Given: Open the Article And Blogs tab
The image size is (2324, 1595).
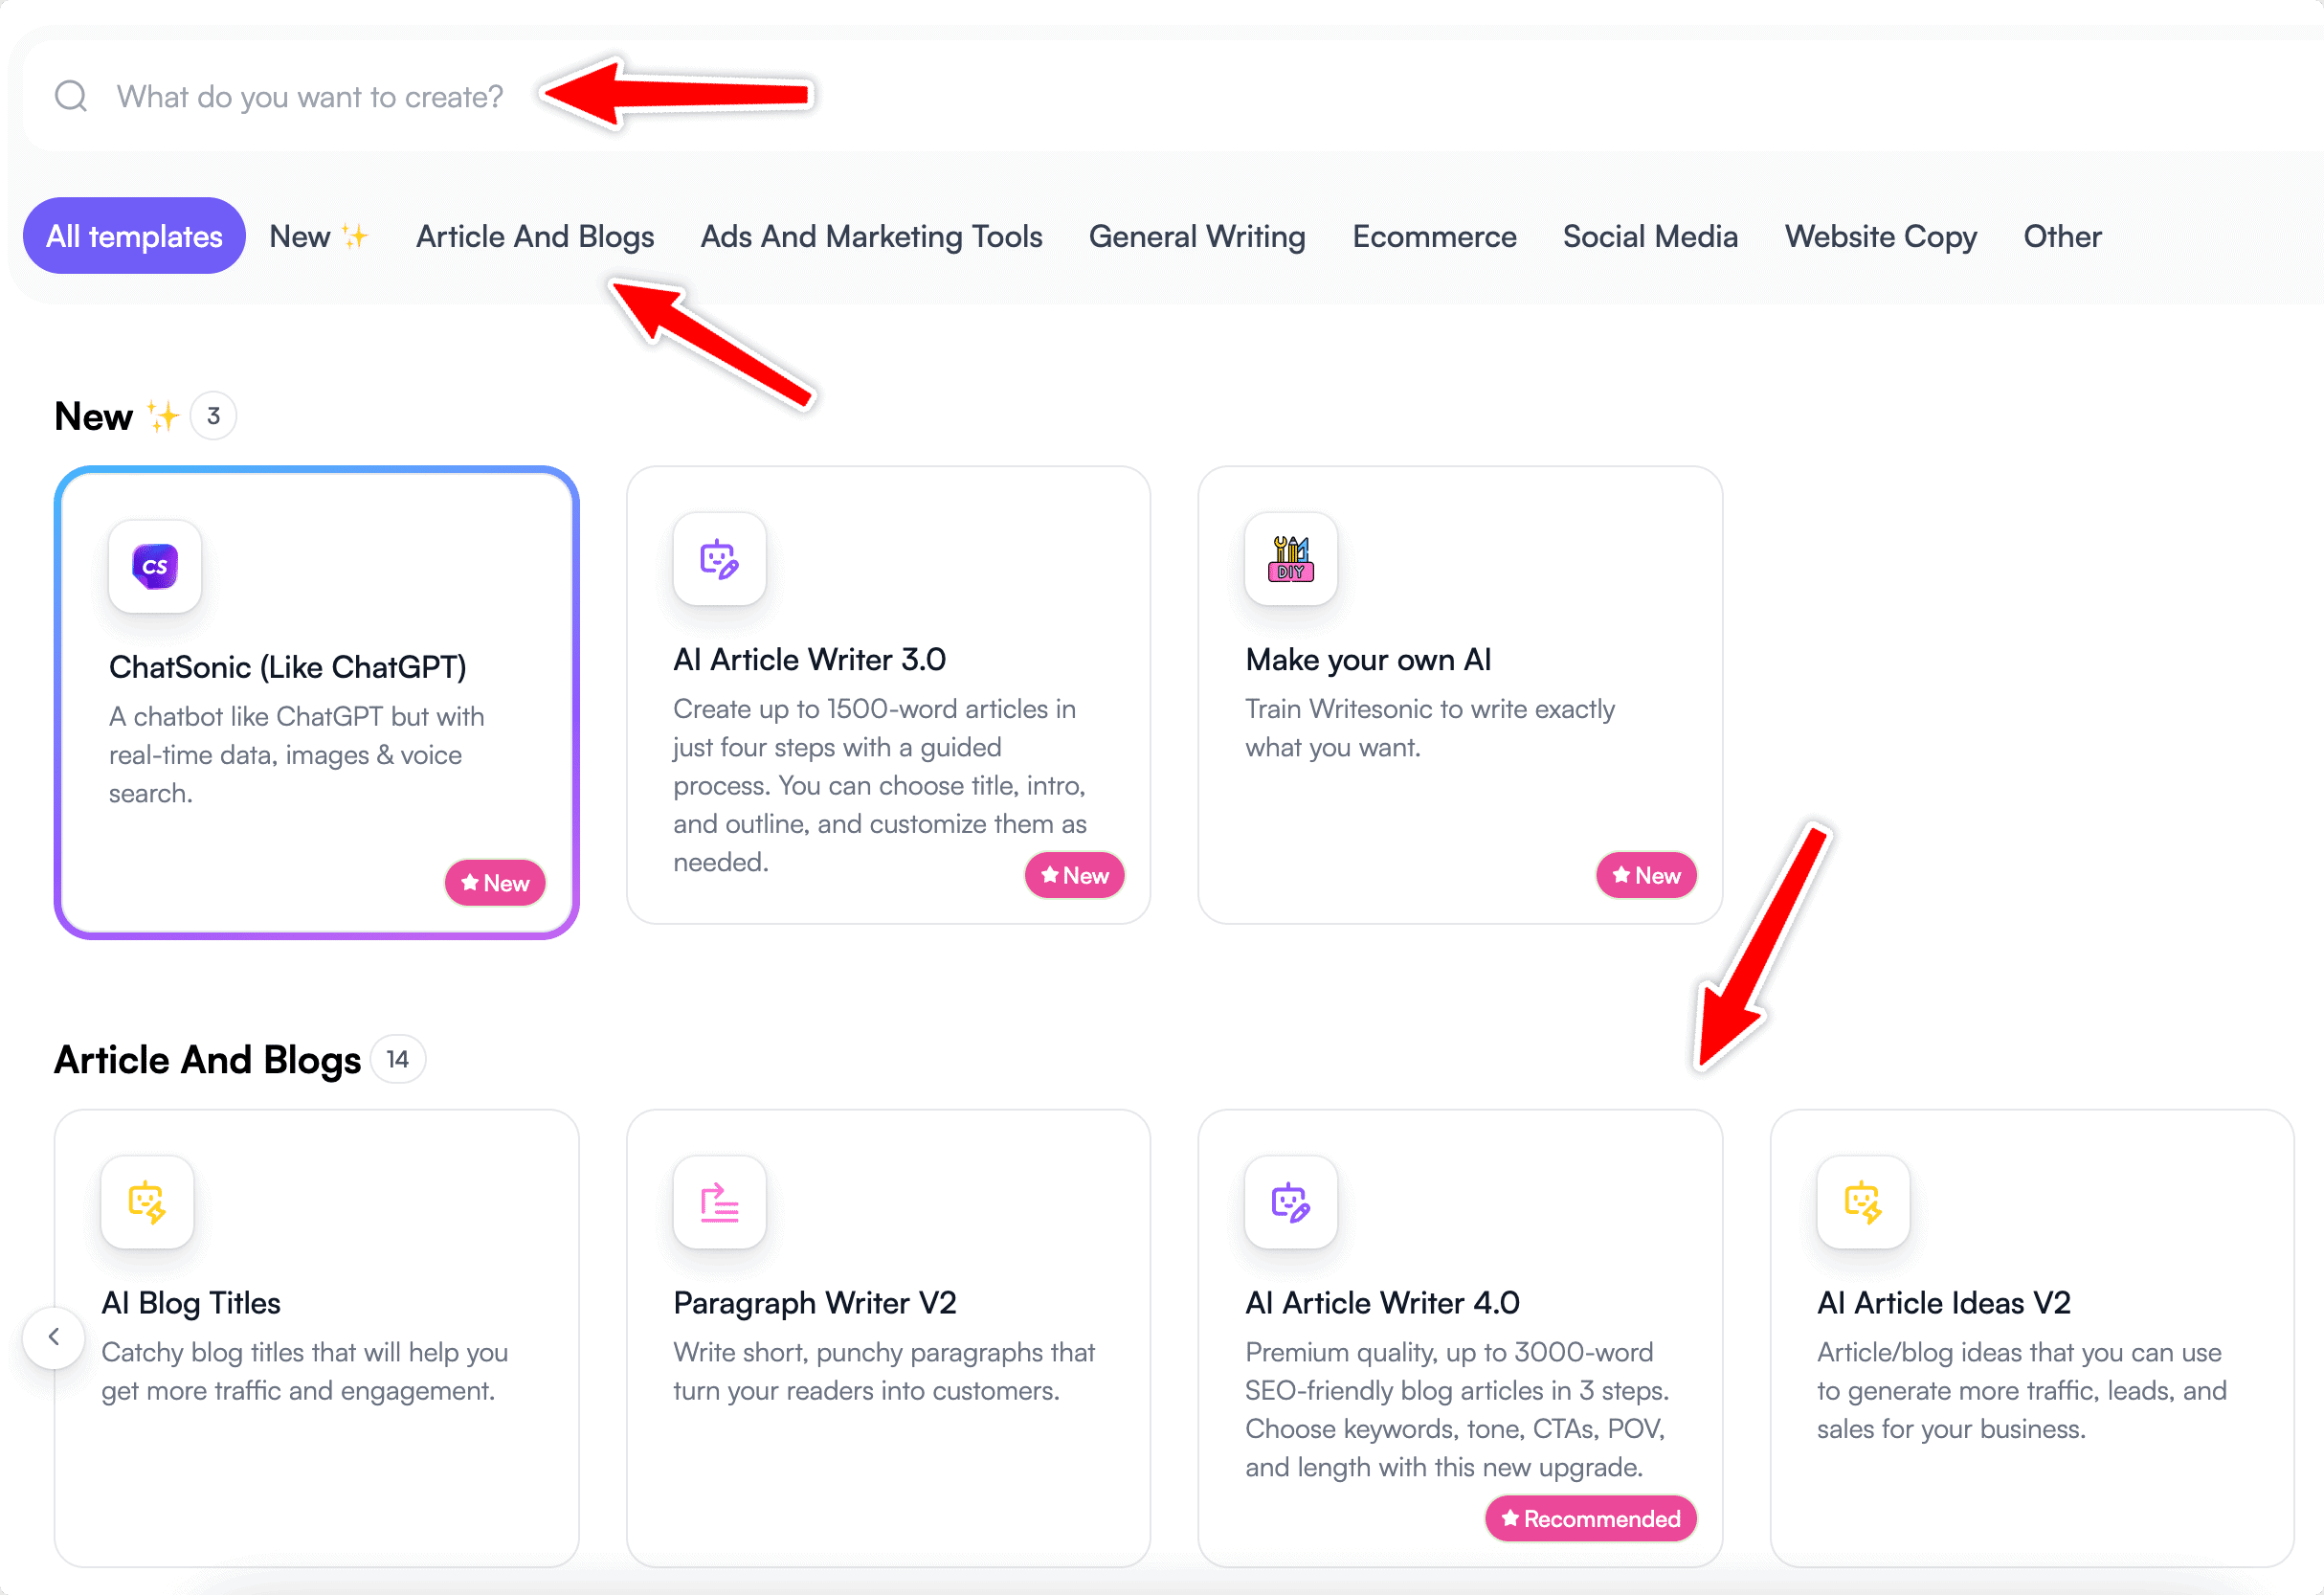Looking at the screenshot, I should [x=535, y=236].
